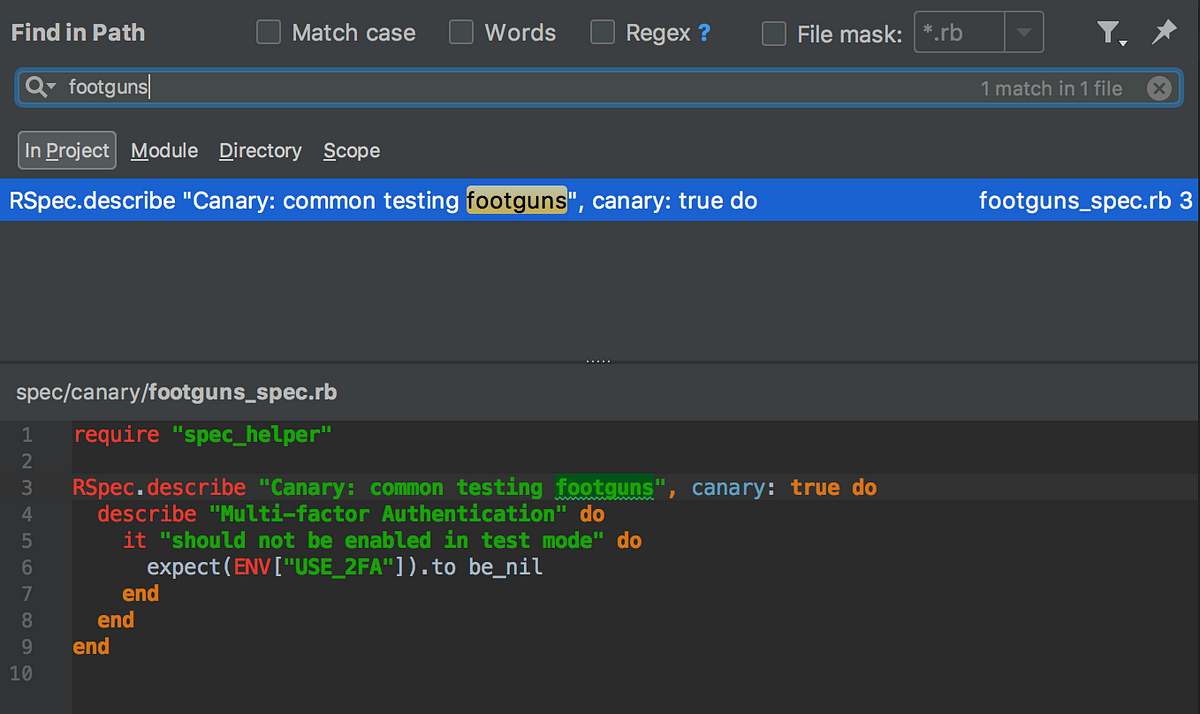
Task: Click the highlighted footguns word in preview
Action: [x=604, y=488]
